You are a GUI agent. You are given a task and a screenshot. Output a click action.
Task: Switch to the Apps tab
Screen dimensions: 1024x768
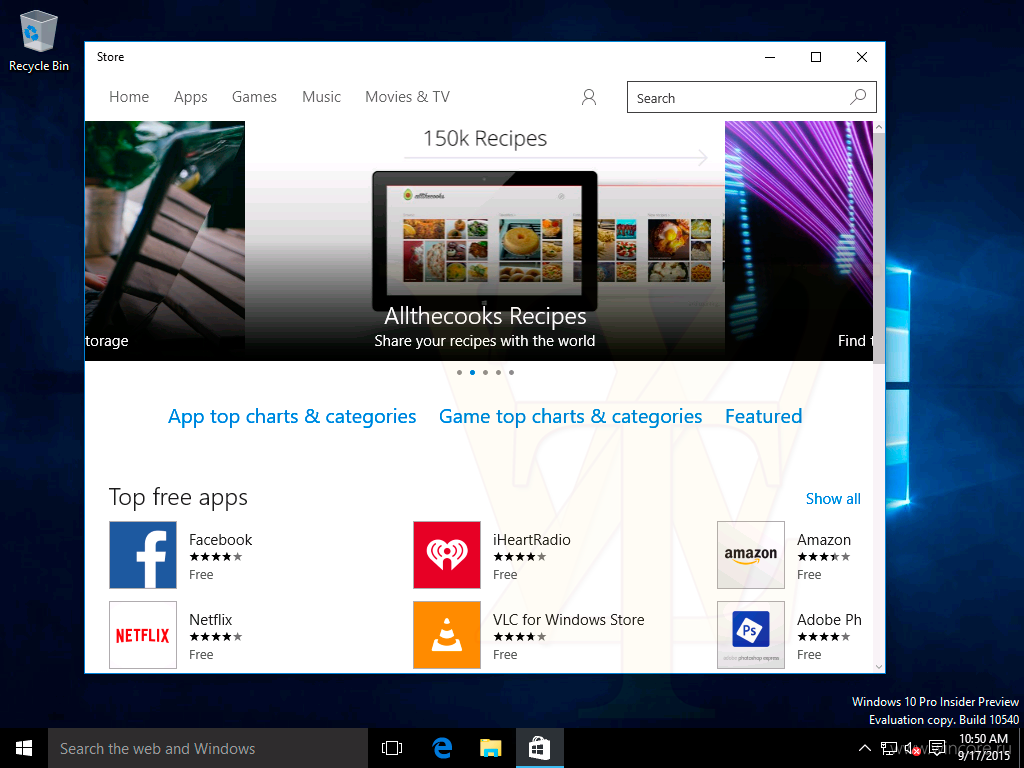point(191,97)
